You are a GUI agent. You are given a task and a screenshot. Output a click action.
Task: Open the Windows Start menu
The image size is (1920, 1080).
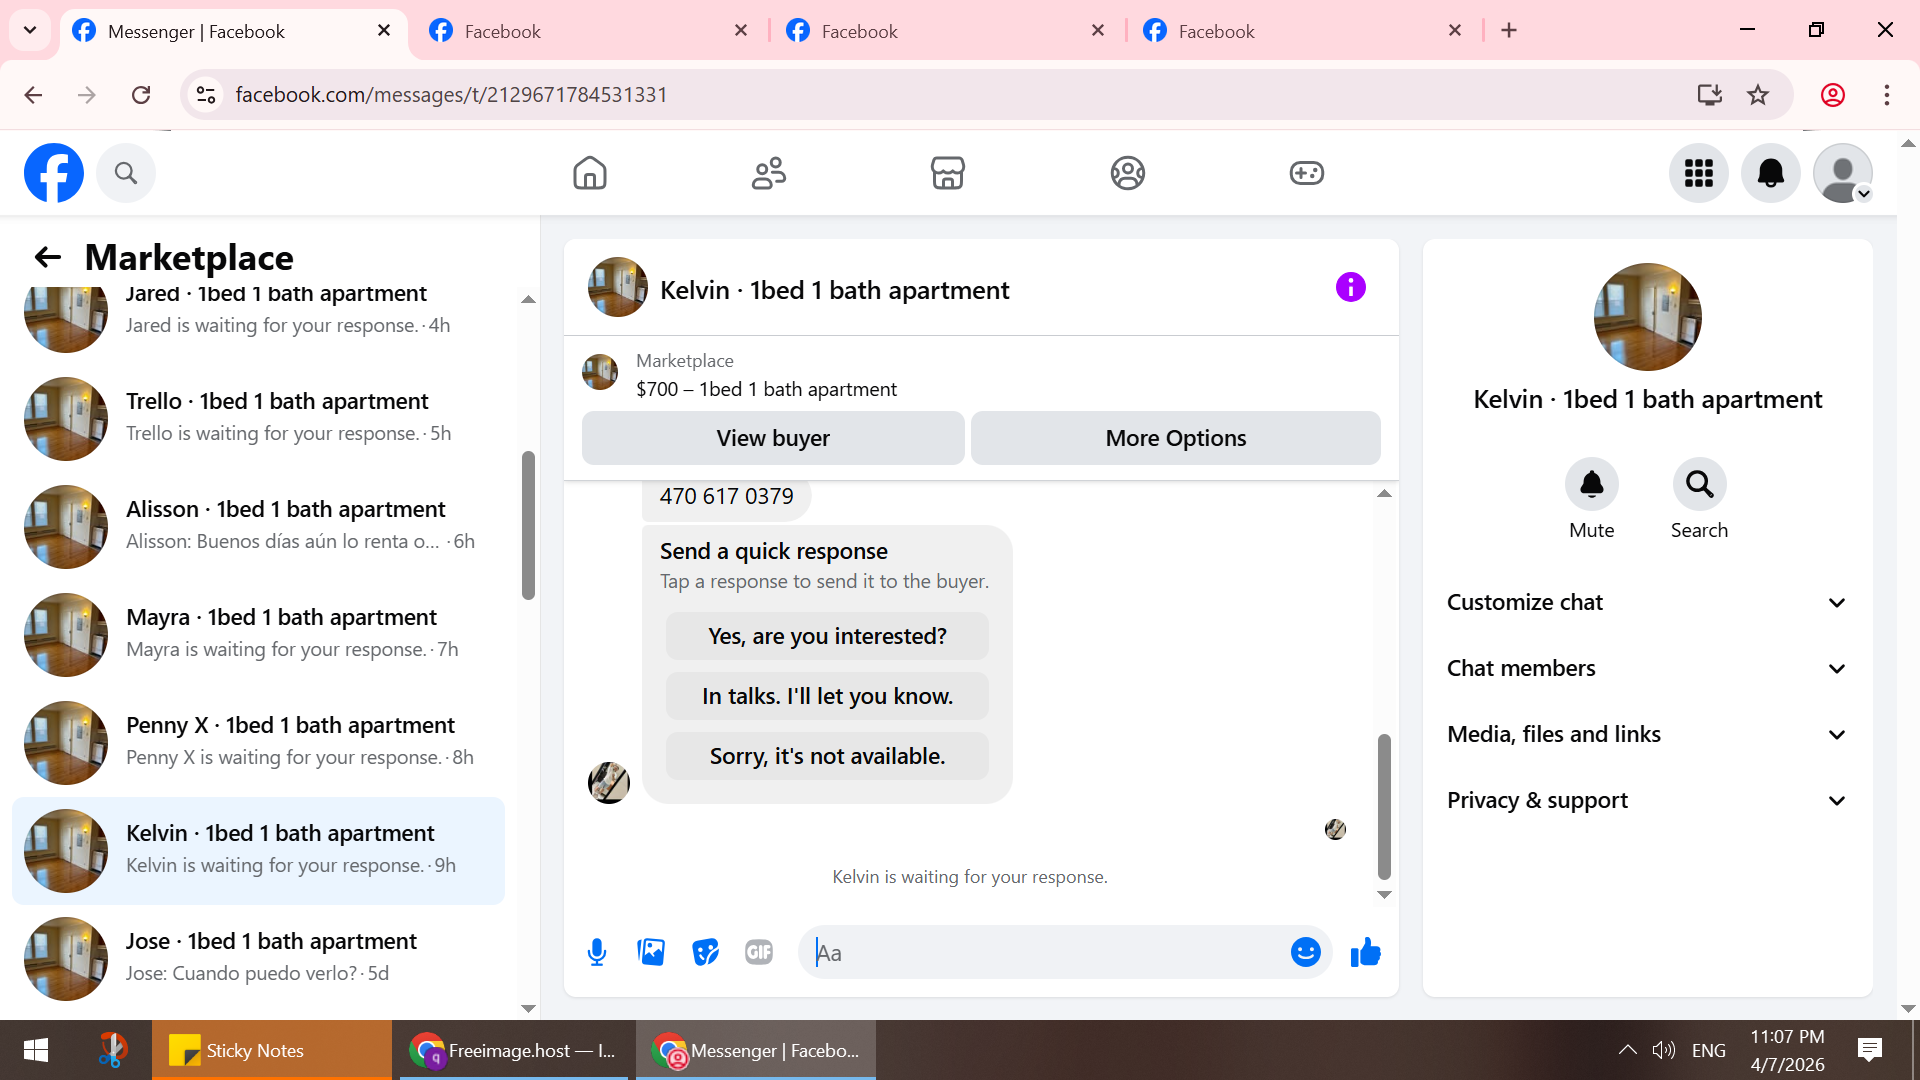[36, 1050]
